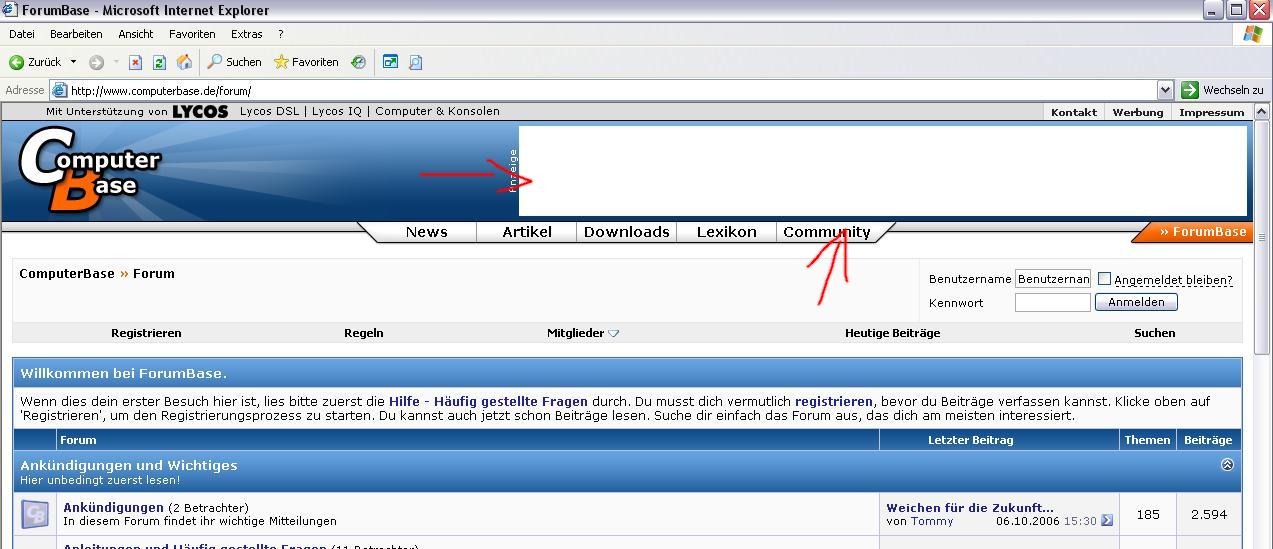Click the IE page icon in address bar
1273x549 pixels.
(60, 90)
